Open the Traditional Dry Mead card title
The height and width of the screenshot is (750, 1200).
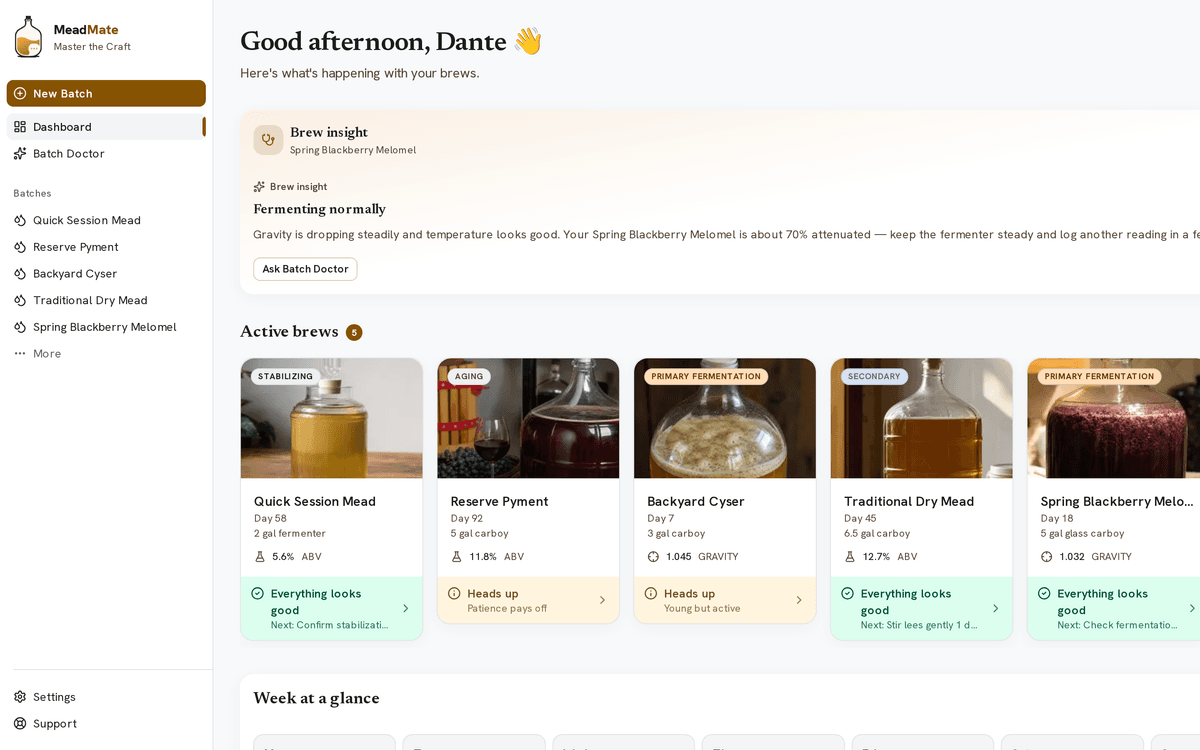pos(909,501)
